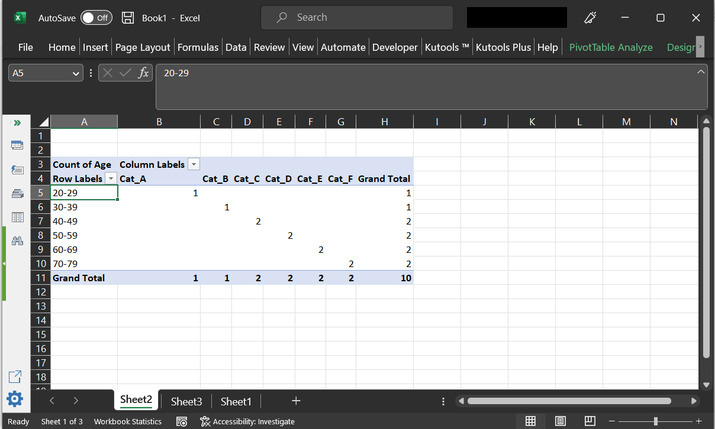The height and width of the screenshot is (429, 715).
Task: Collapse the formula bar with chevron
Action: (701, 72)
